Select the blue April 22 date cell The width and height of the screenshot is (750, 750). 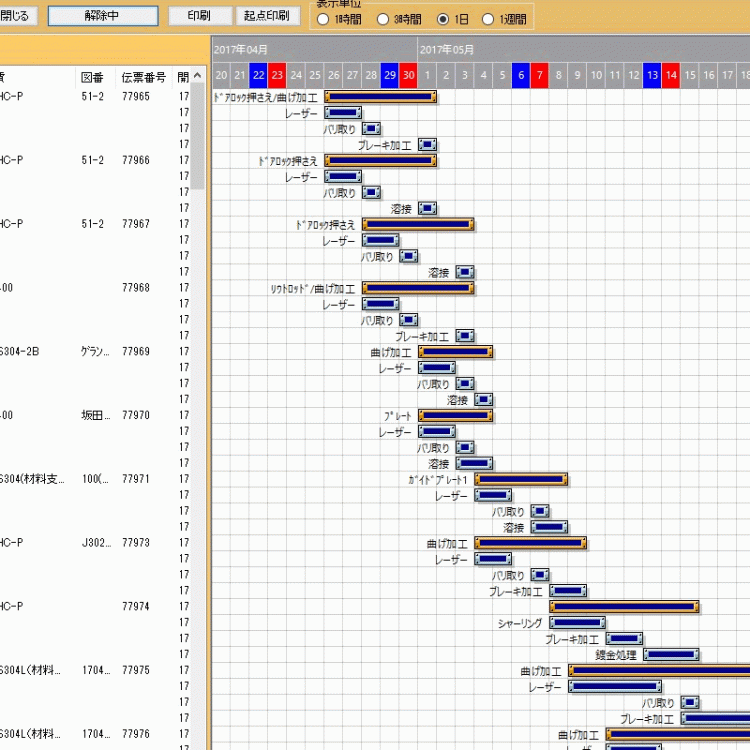258,75
